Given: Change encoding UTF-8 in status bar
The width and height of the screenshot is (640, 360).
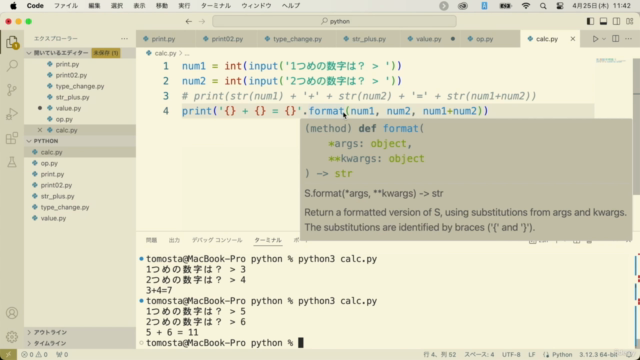Looking at the screenshot, I should tap(511, 355).
